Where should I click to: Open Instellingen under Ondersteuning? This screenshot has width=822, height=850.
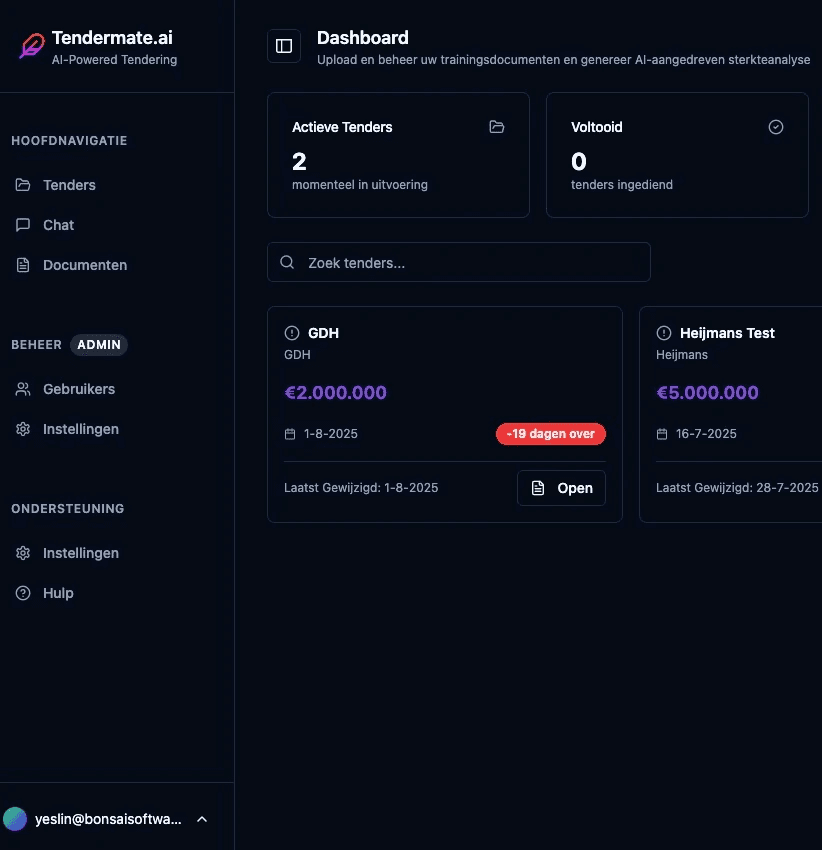click(78, 553)
